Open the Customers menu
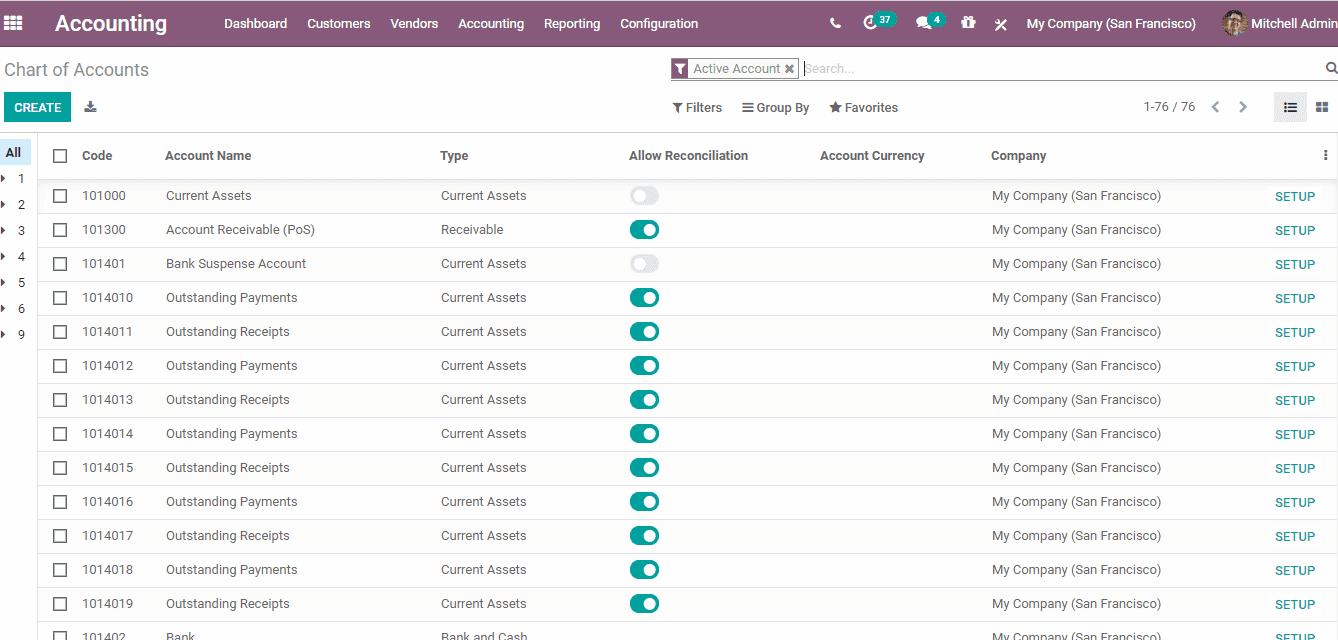 [x=339, y=23]
